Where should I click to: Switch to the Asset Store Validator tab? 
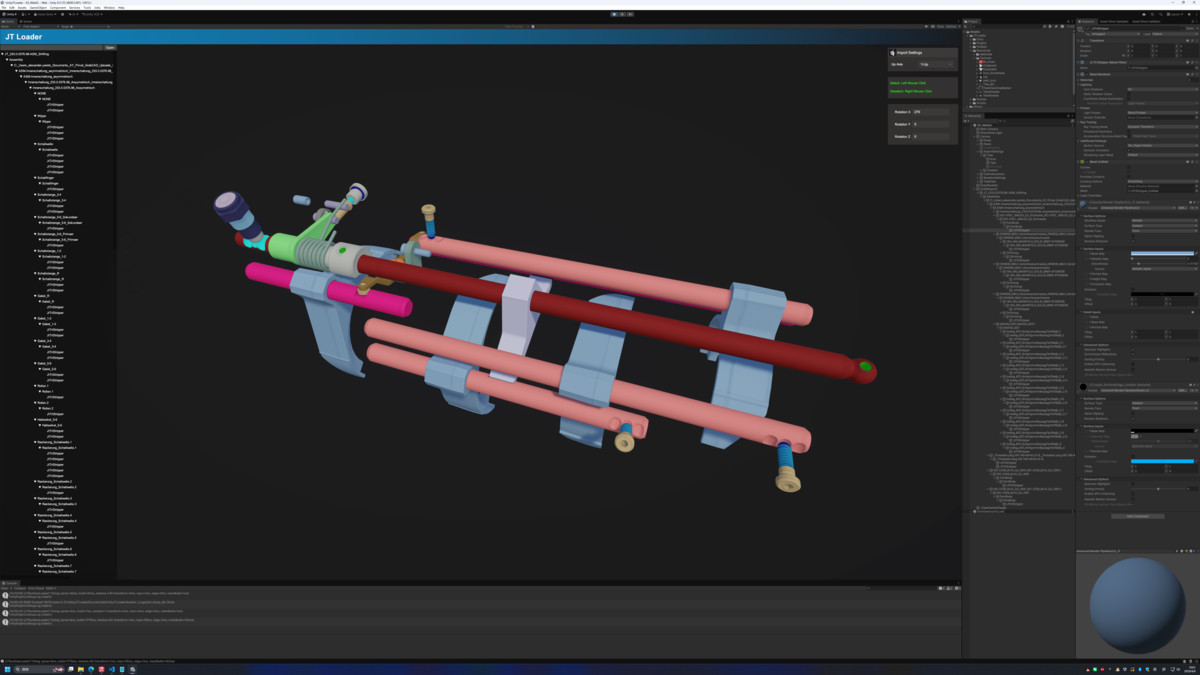(x=1146, y=21)
